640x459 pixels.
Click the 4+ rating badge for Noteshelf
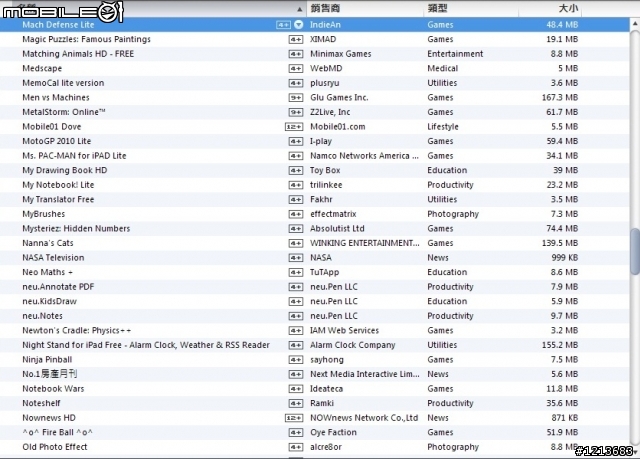[x=296, y=404]
